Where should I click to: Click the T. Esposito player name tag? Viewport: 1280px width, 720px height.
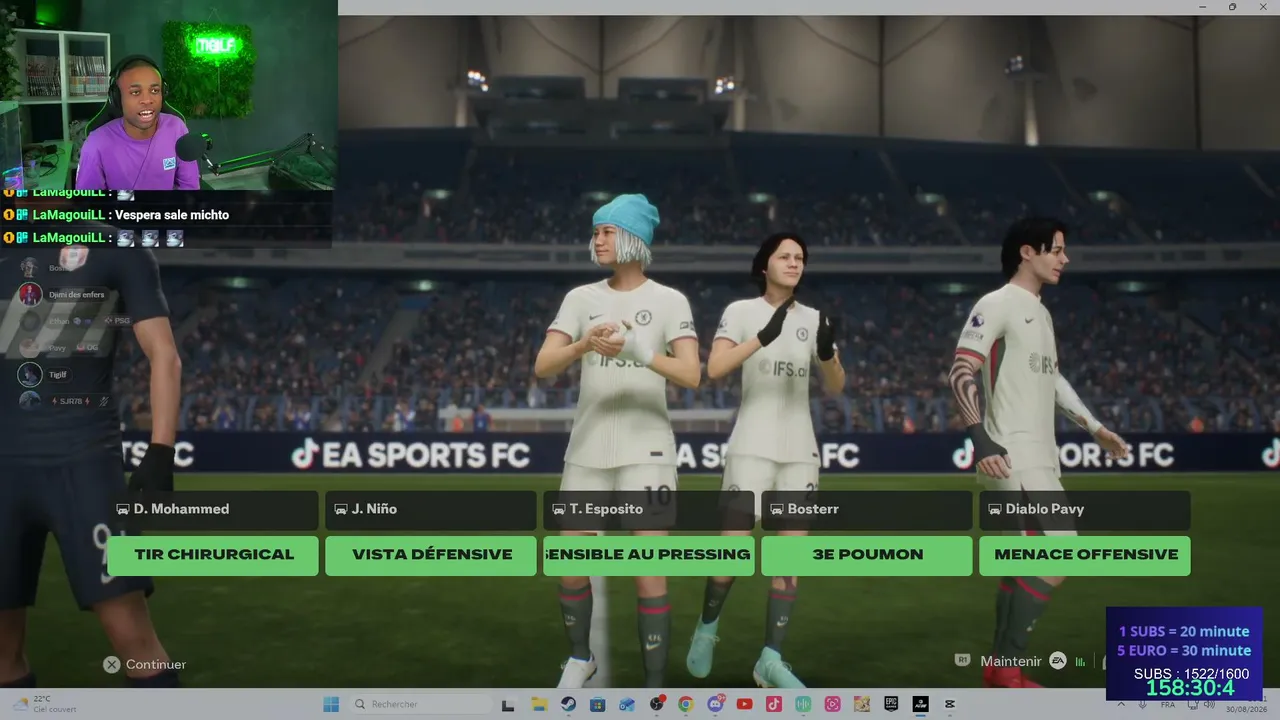(x=649, y=510)
